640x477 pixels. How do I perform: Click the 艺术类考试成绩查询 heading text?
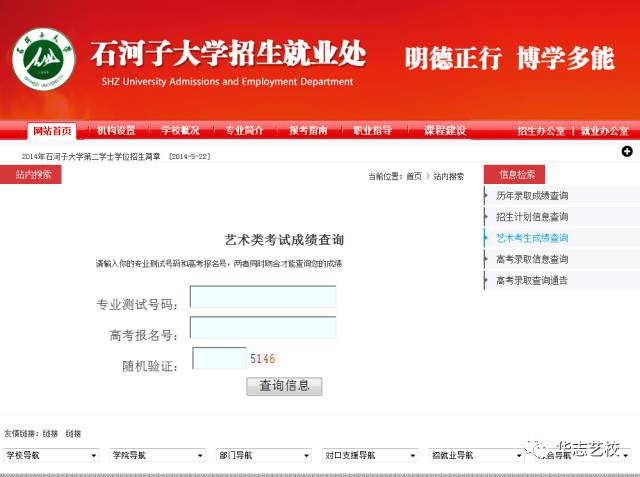click(284, 240)
